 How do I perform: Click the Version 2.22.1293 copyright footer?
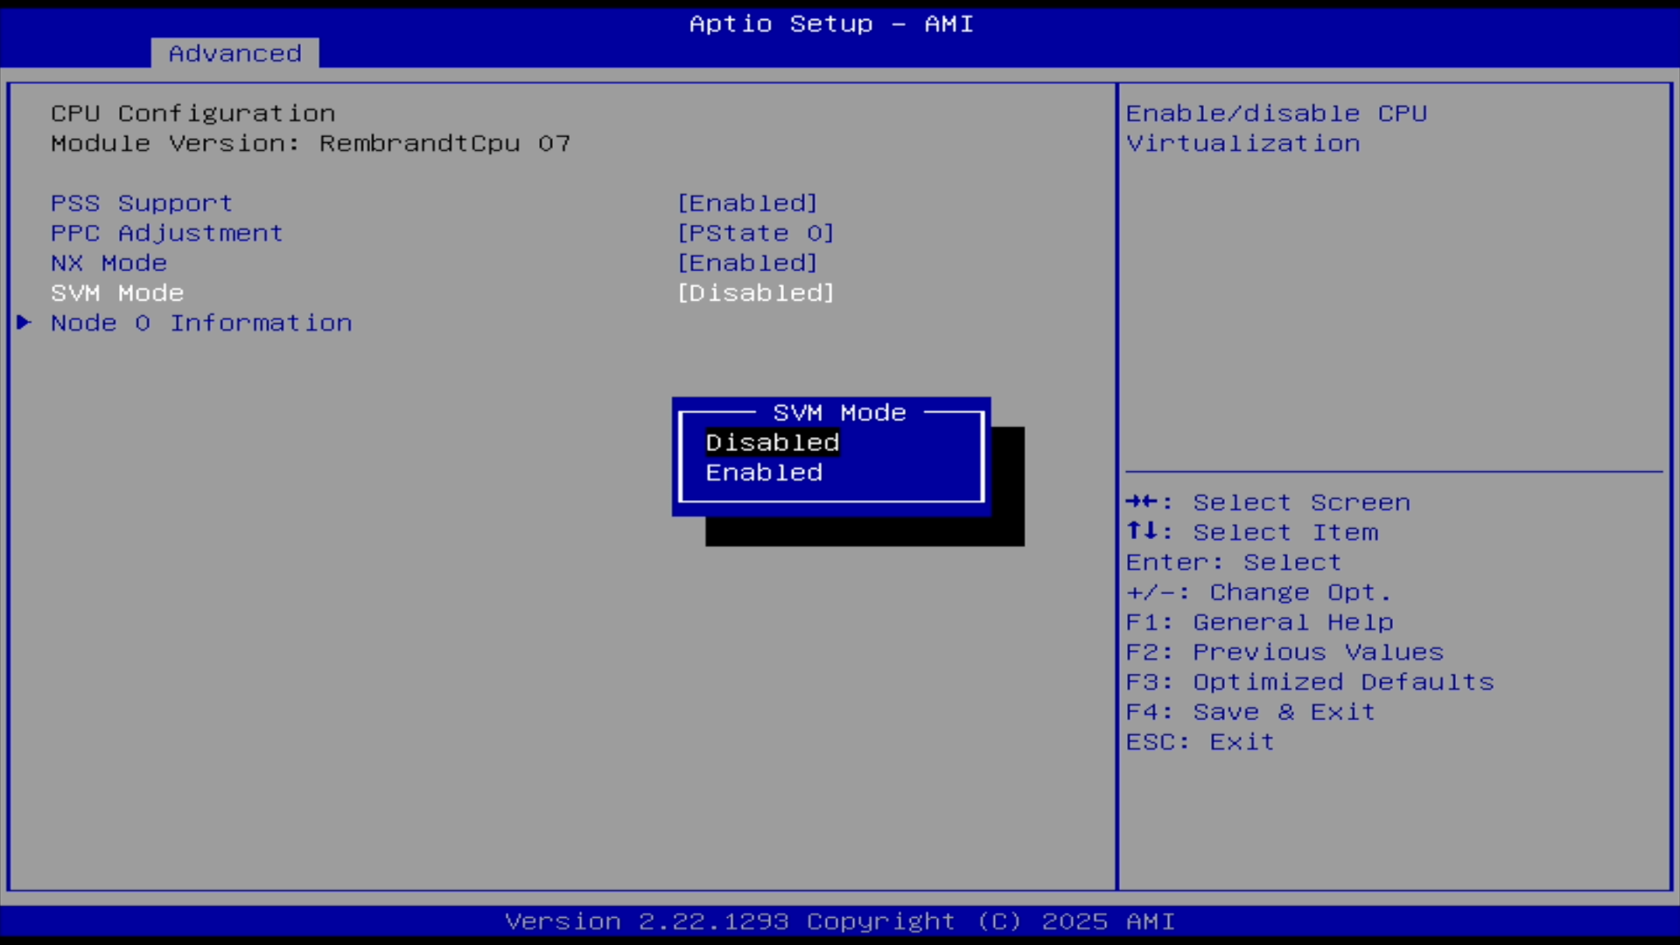pyautogui.click(x=840, y=921)
